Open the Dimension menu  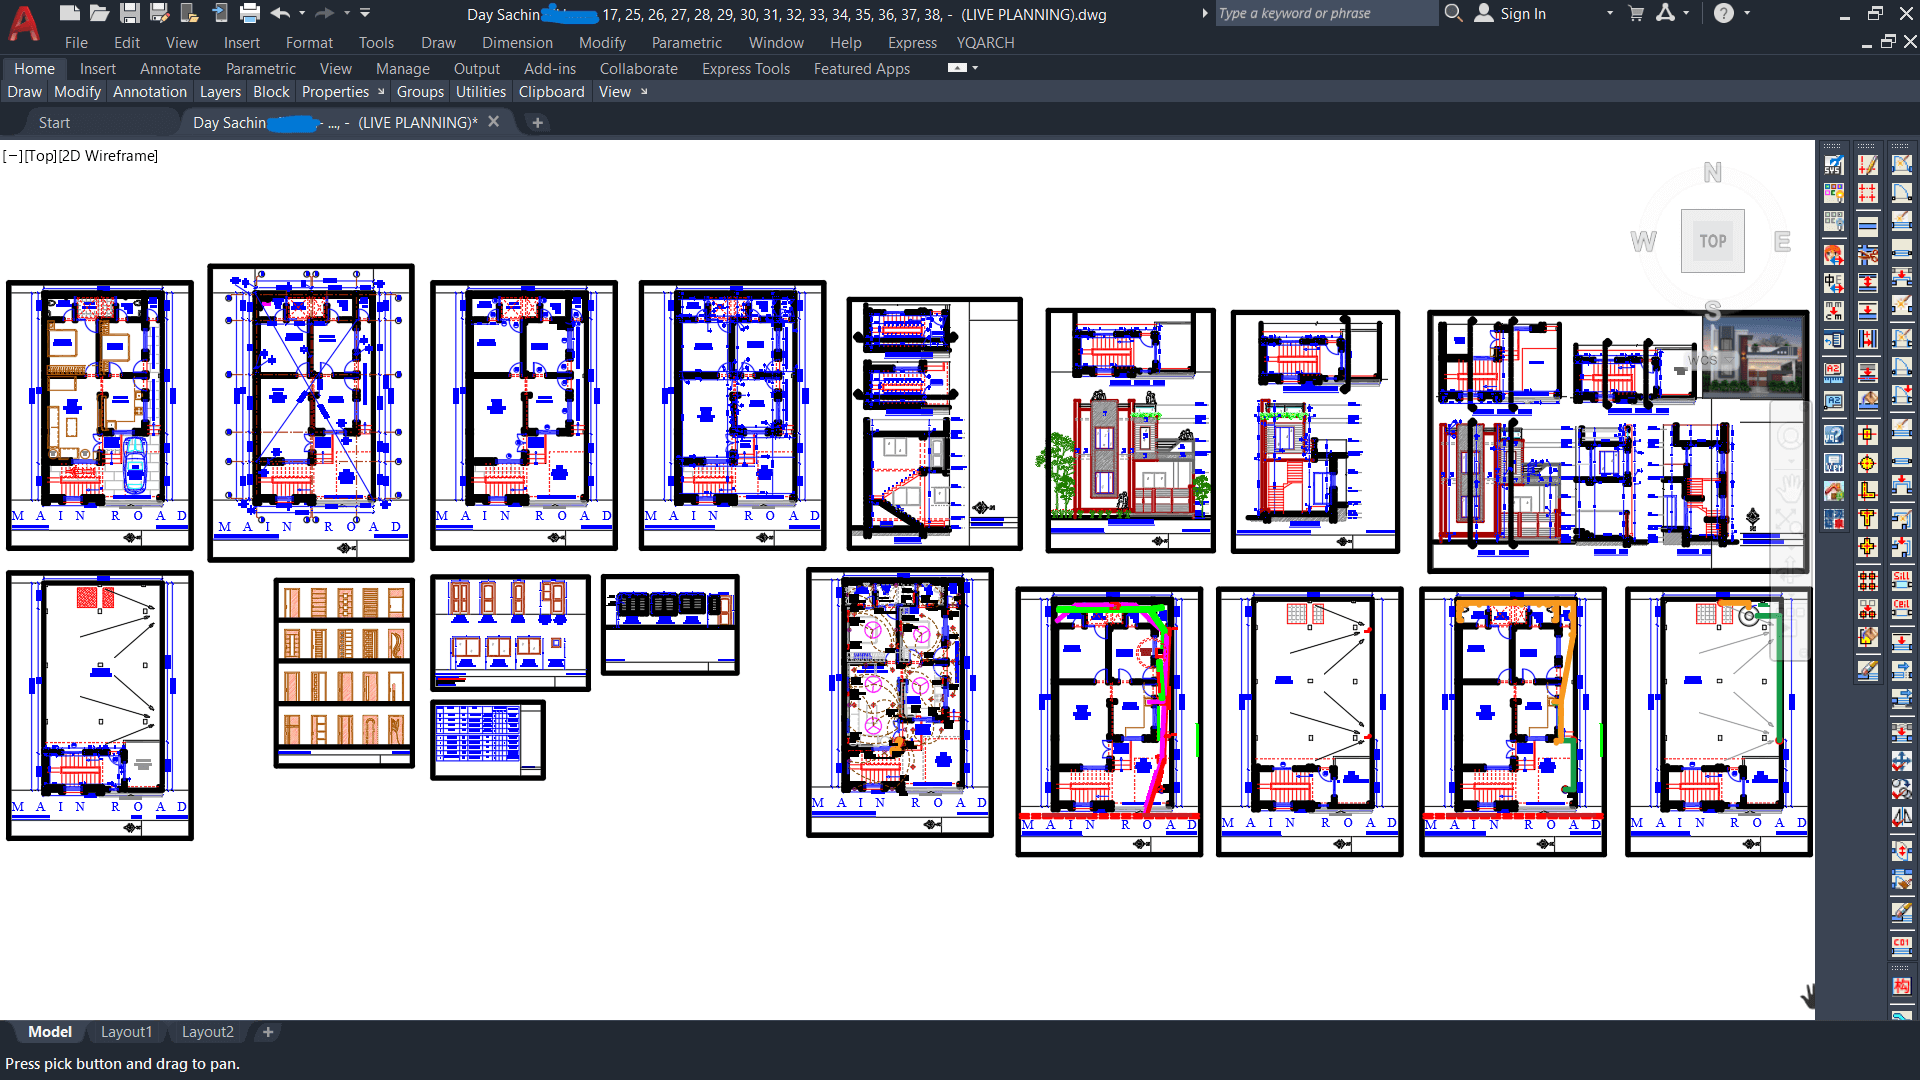pyautogui.click(x=517, y=43)
